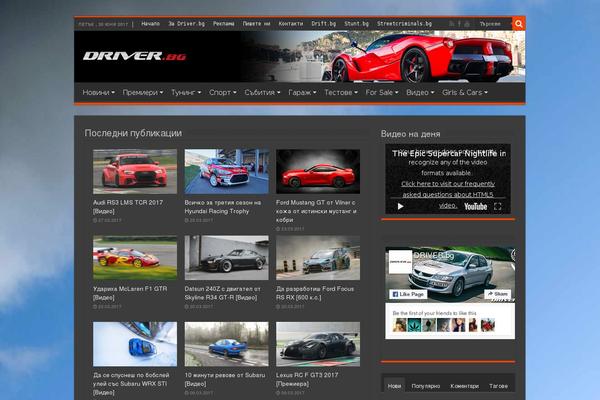Image resolution: width=600 pixels, height=400 pixels.
Task: Expand the Girls & Cars dropdown menu
Action: 465,92
